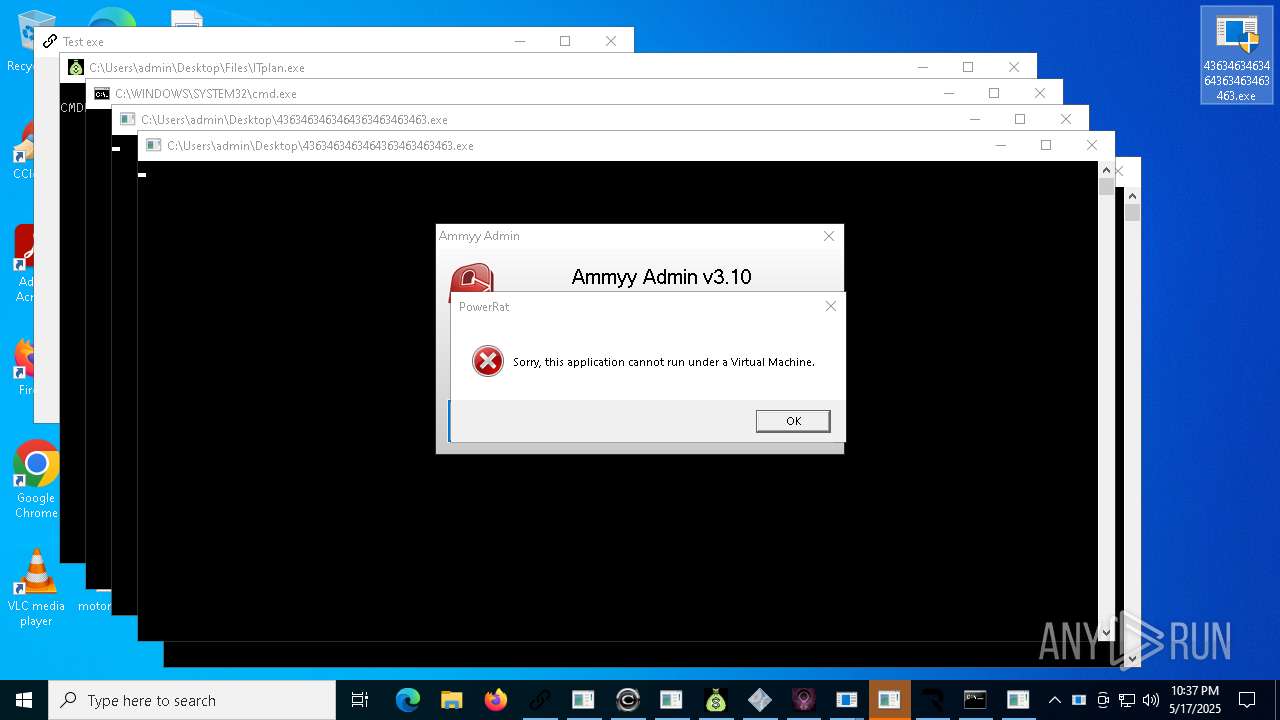Click the highlighted active taskbar app icon
The width and height of the screenshot is (1280, 720).
889,700
